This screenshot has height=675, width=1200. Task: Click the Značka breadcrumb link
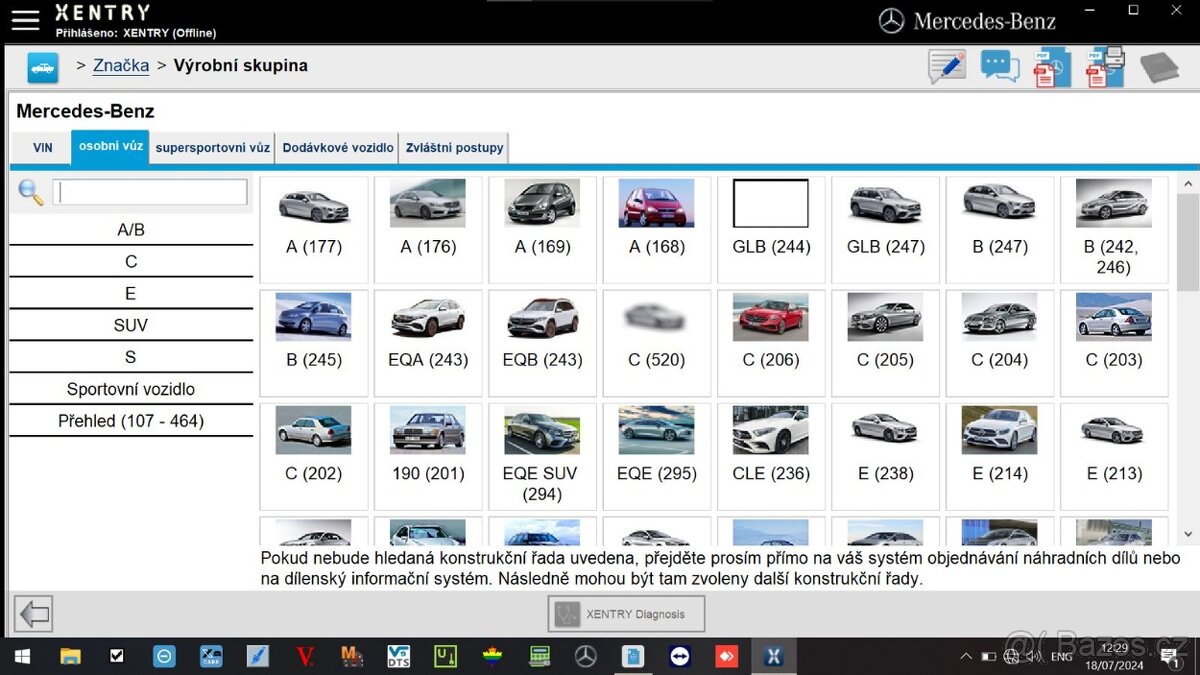point(121,66)
